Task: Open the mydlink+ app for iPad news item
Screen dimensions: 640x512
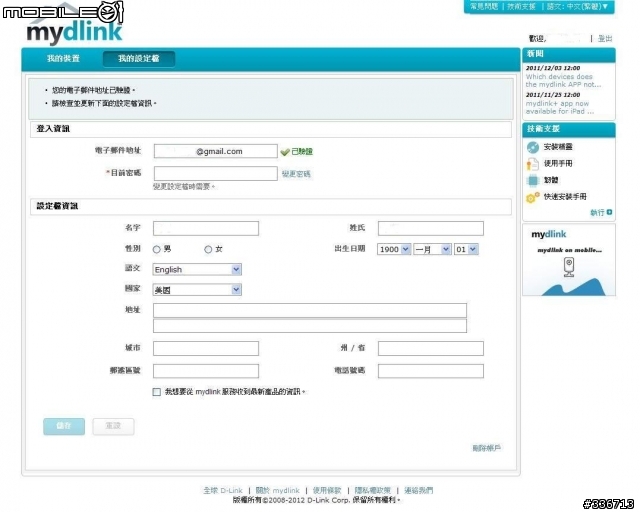Action: 560,107
